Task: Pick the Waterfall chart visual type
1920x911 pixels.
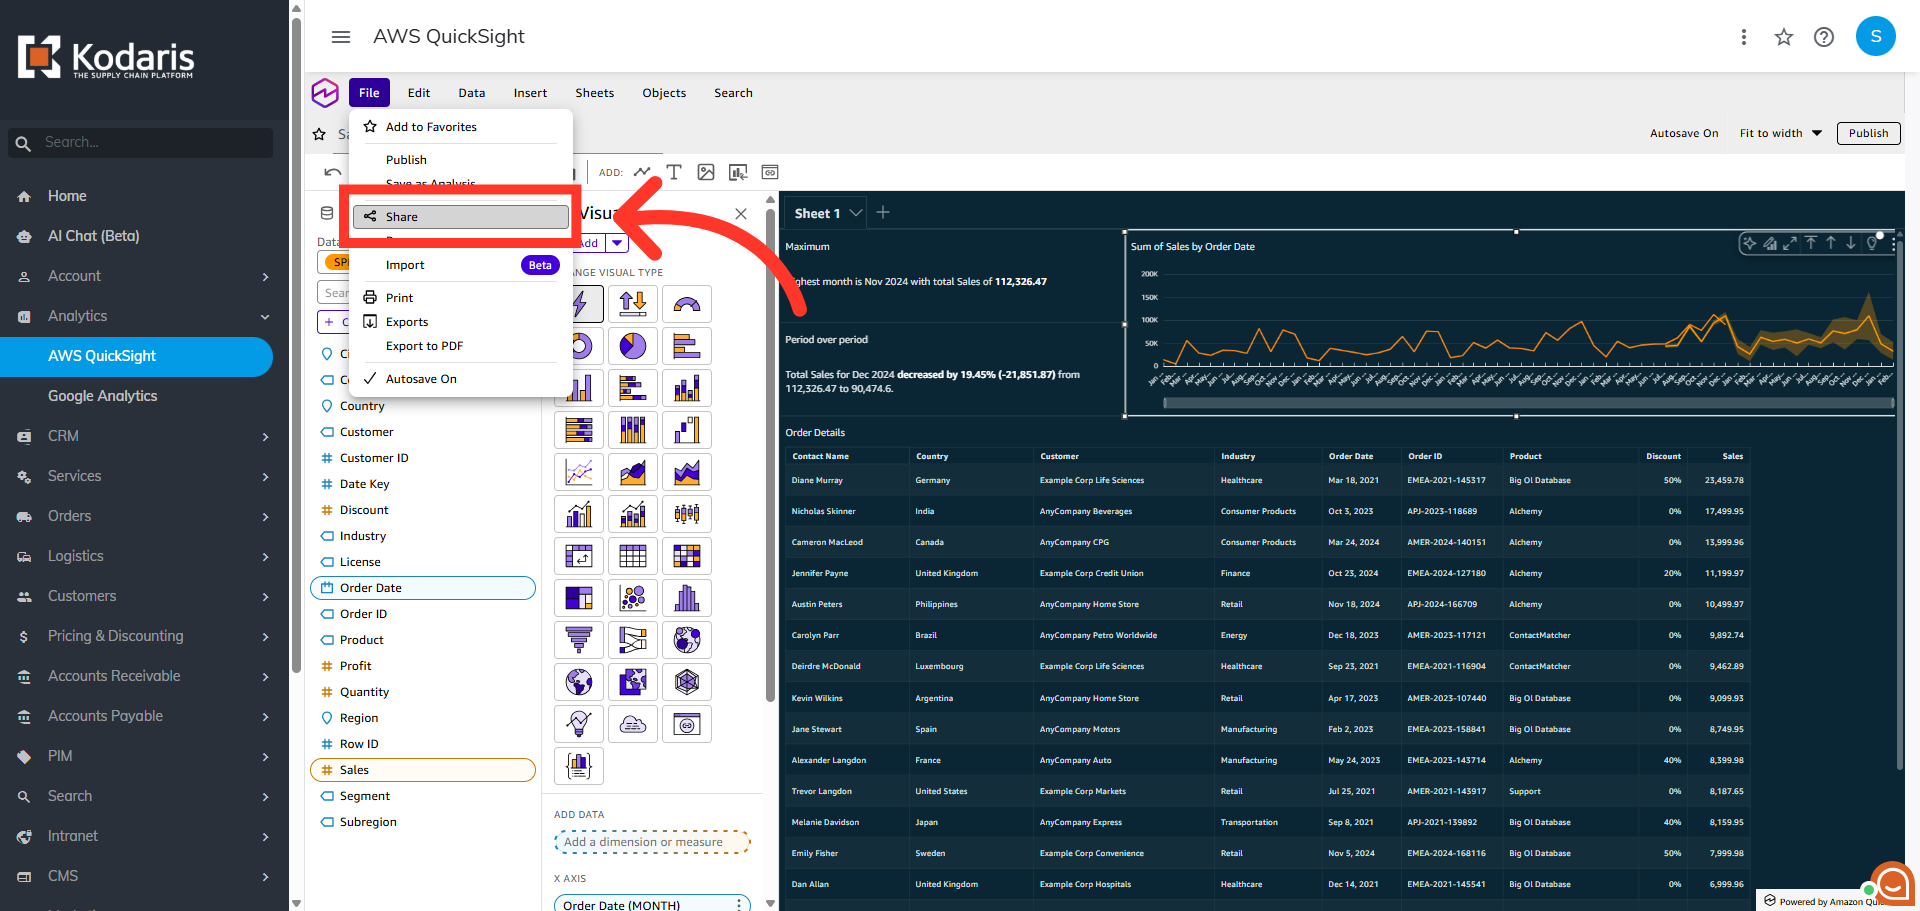Action: coord(687,430)
